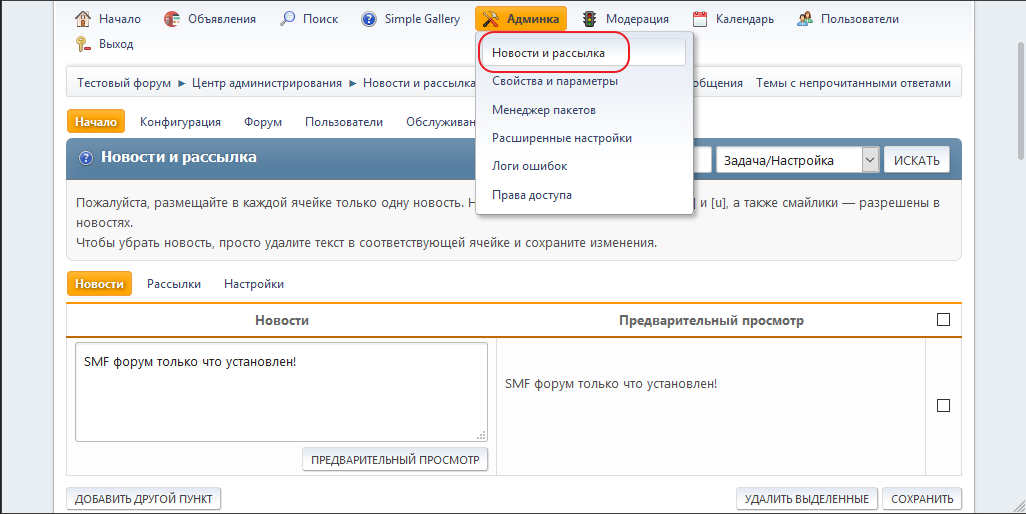The width and height of the screenshot is (1026, 514).
Task: Click the Simple Gallery help icon
Action: (x=369, y=19)
